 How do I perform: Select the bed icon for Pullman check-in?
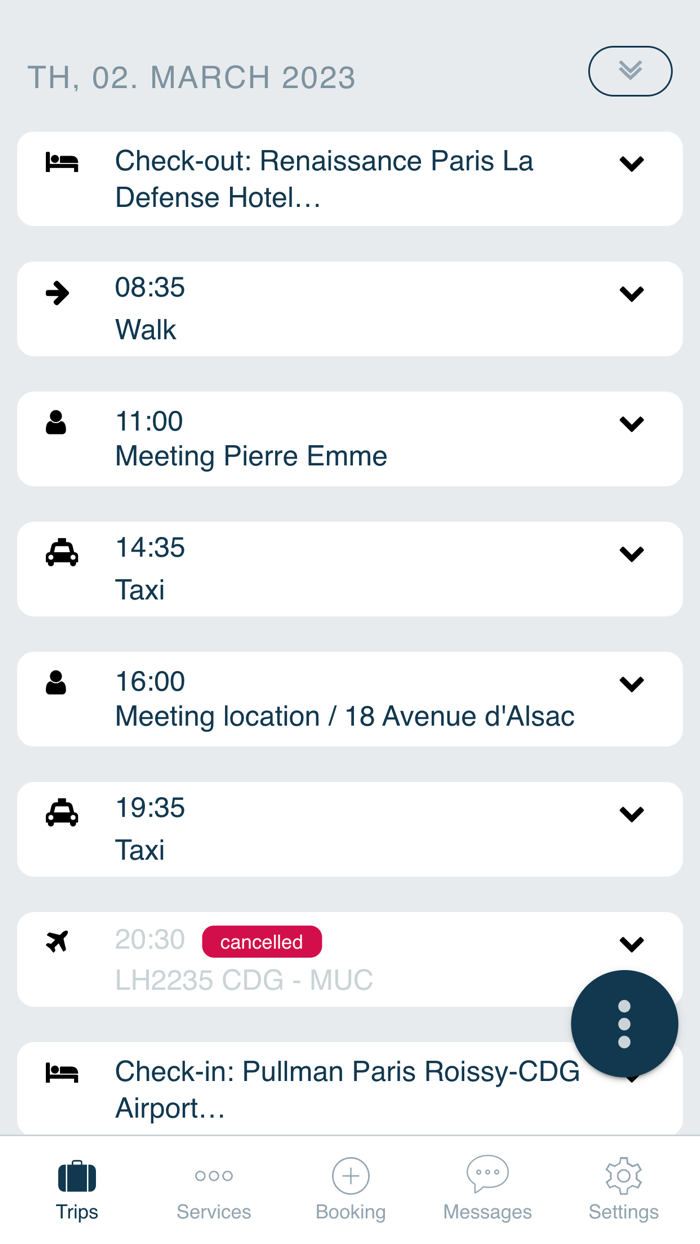pos(60,1071)
